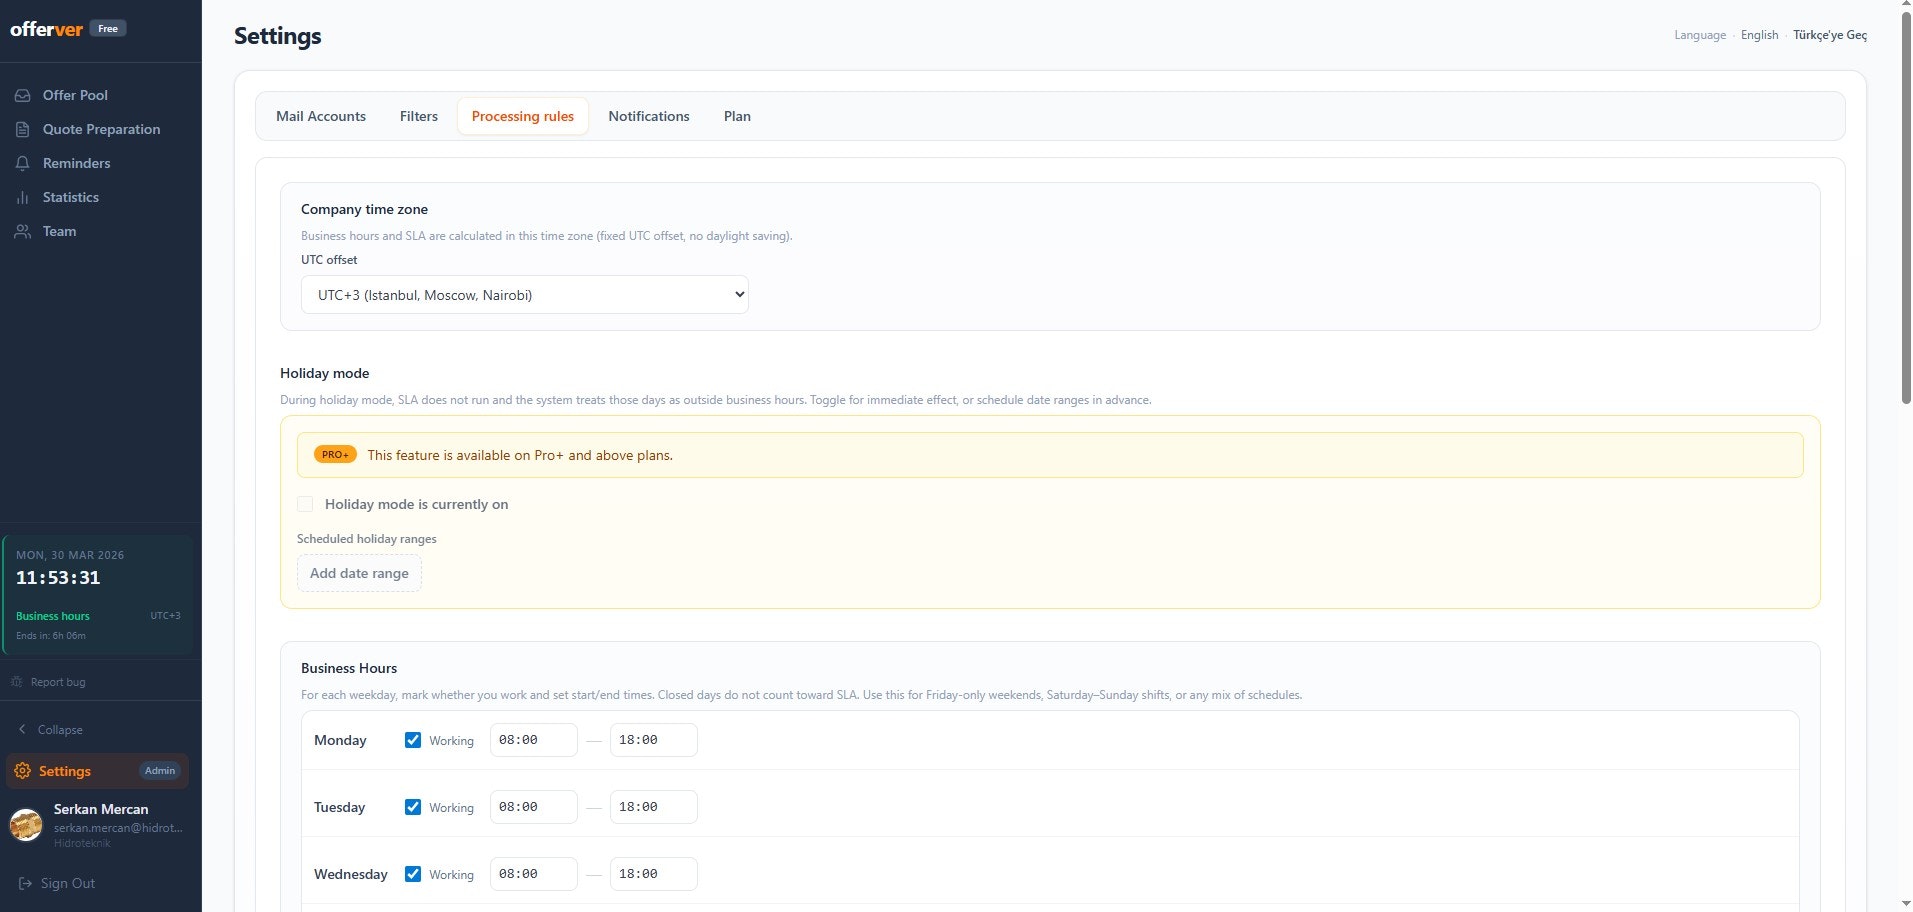Collapse the sidebar using Collapse button

click(x=50, y=729)
